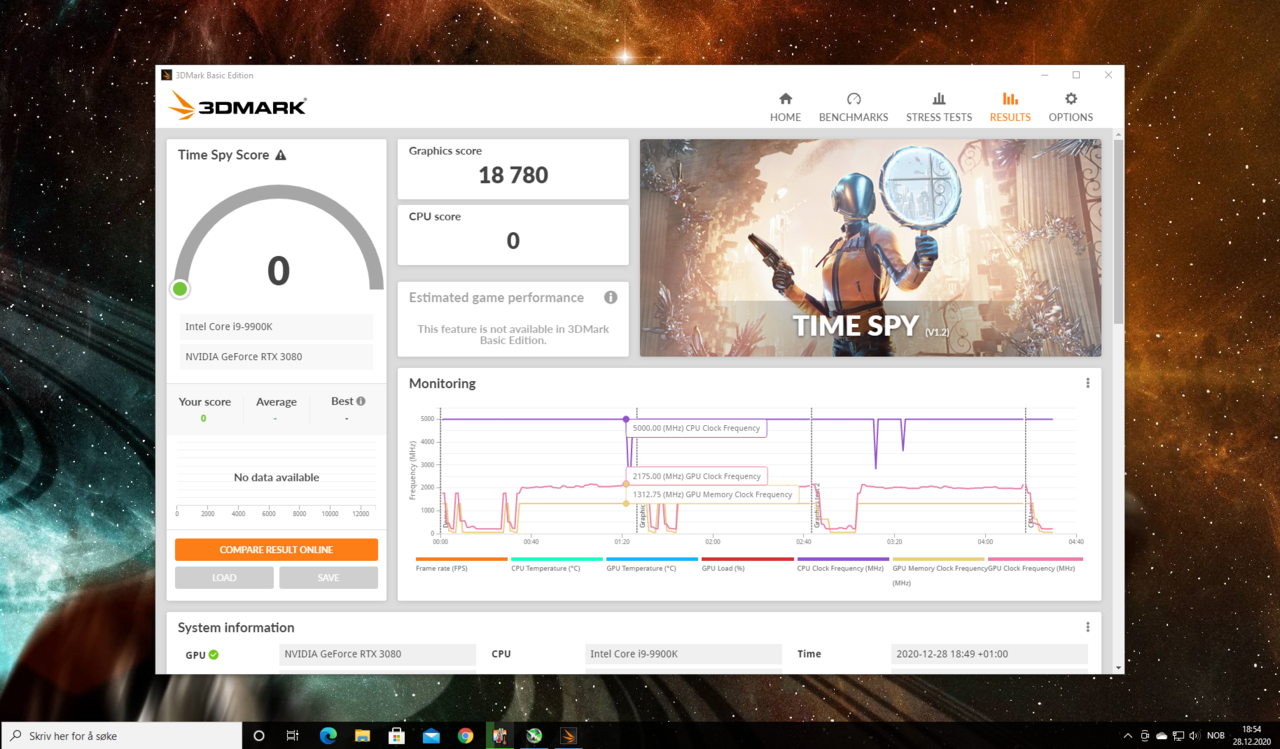Click the Intel Core i9-9900K label under gauge
Screen dimensions: 1280x749
point(277,326)
